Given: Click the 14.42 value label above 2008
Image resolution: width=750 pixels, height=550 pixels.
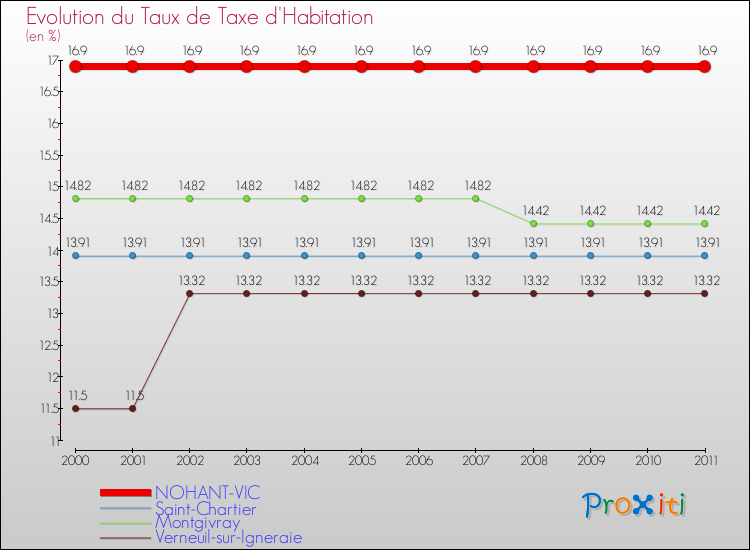Looking at the screenshot, I should coord(535,210).
